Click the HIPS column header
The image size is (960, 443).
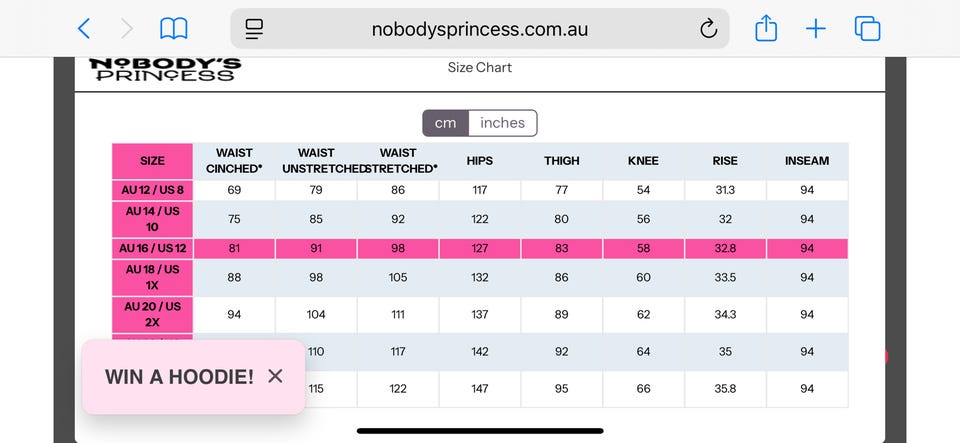479,161
